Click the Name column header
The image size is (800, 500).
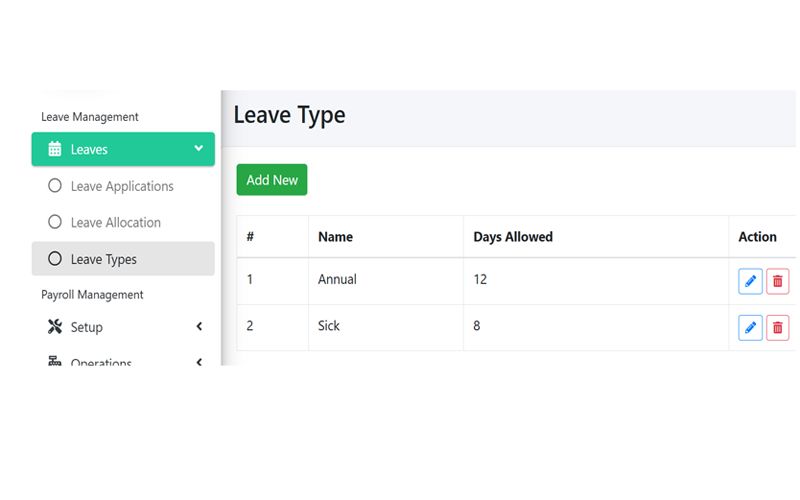(335, 237)
